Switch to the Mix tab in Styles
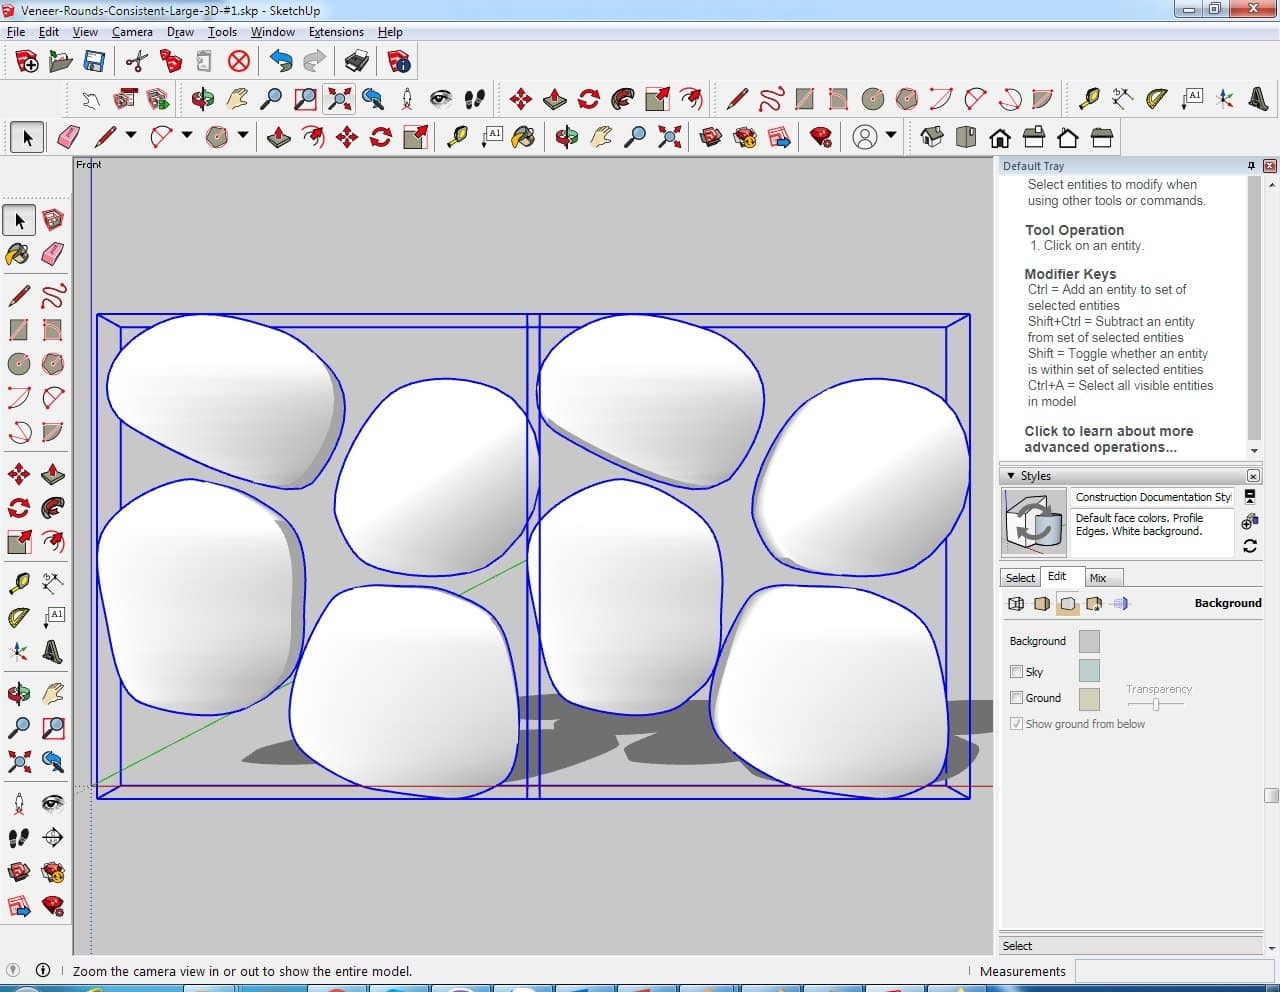The width and height of the screenshot is (1280, 992). [x=1098, y=578]
